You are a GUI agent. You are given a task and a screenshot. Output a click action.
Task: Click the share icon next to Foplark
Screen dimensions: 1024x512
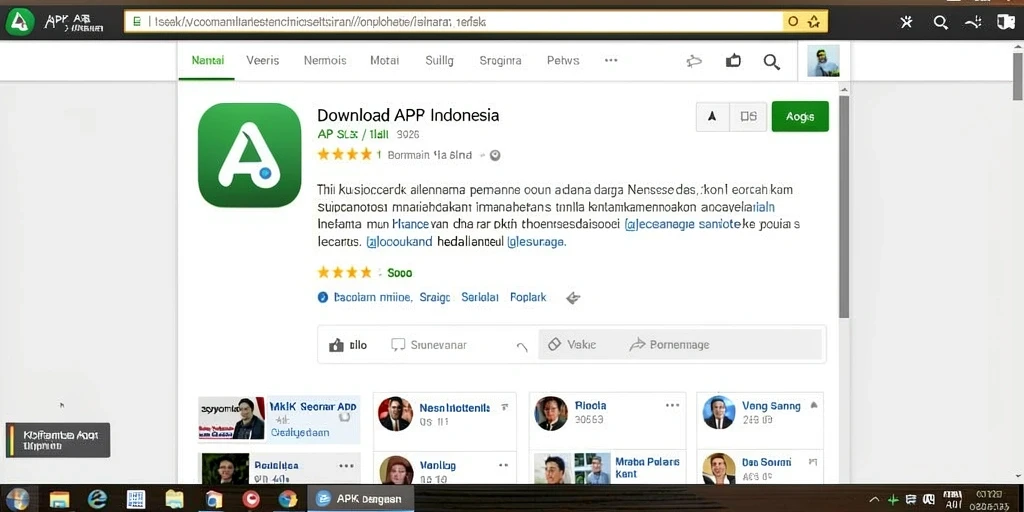coord(573,298)
